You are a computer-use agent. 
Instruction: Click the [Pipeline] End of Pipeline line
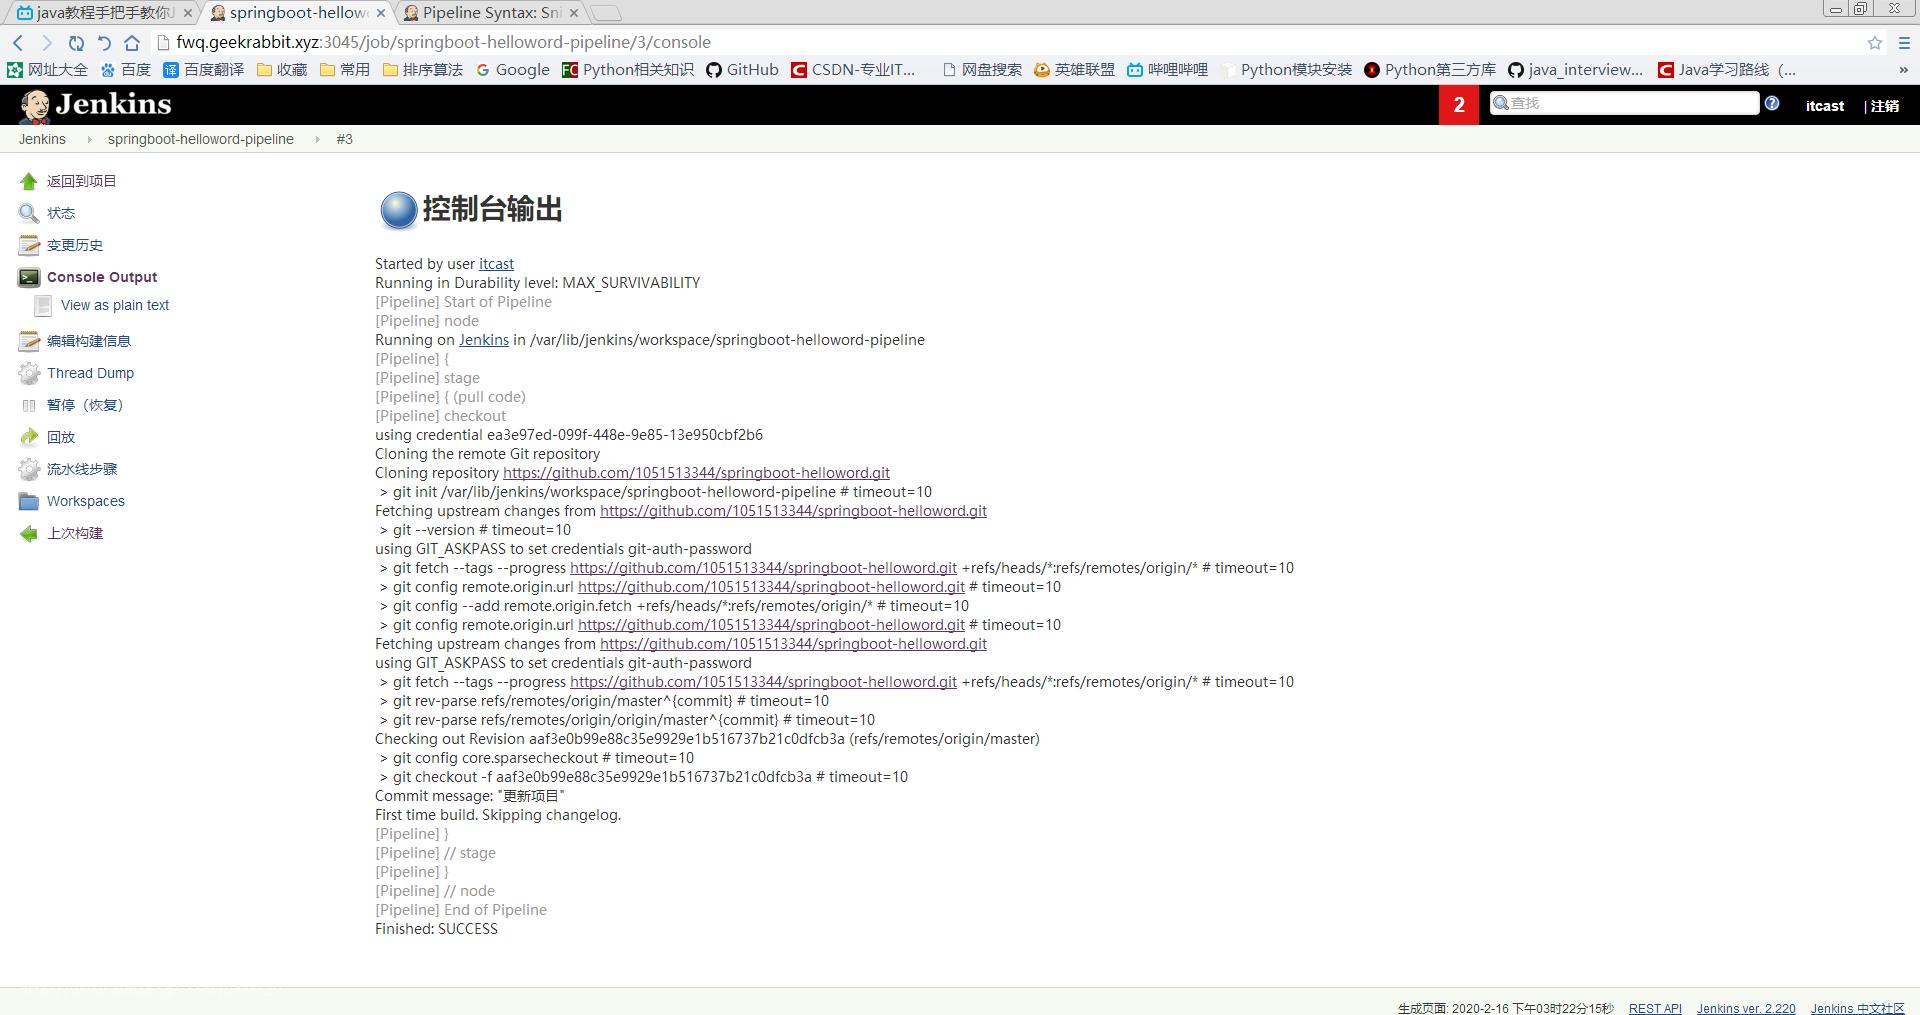pos(461,910)
